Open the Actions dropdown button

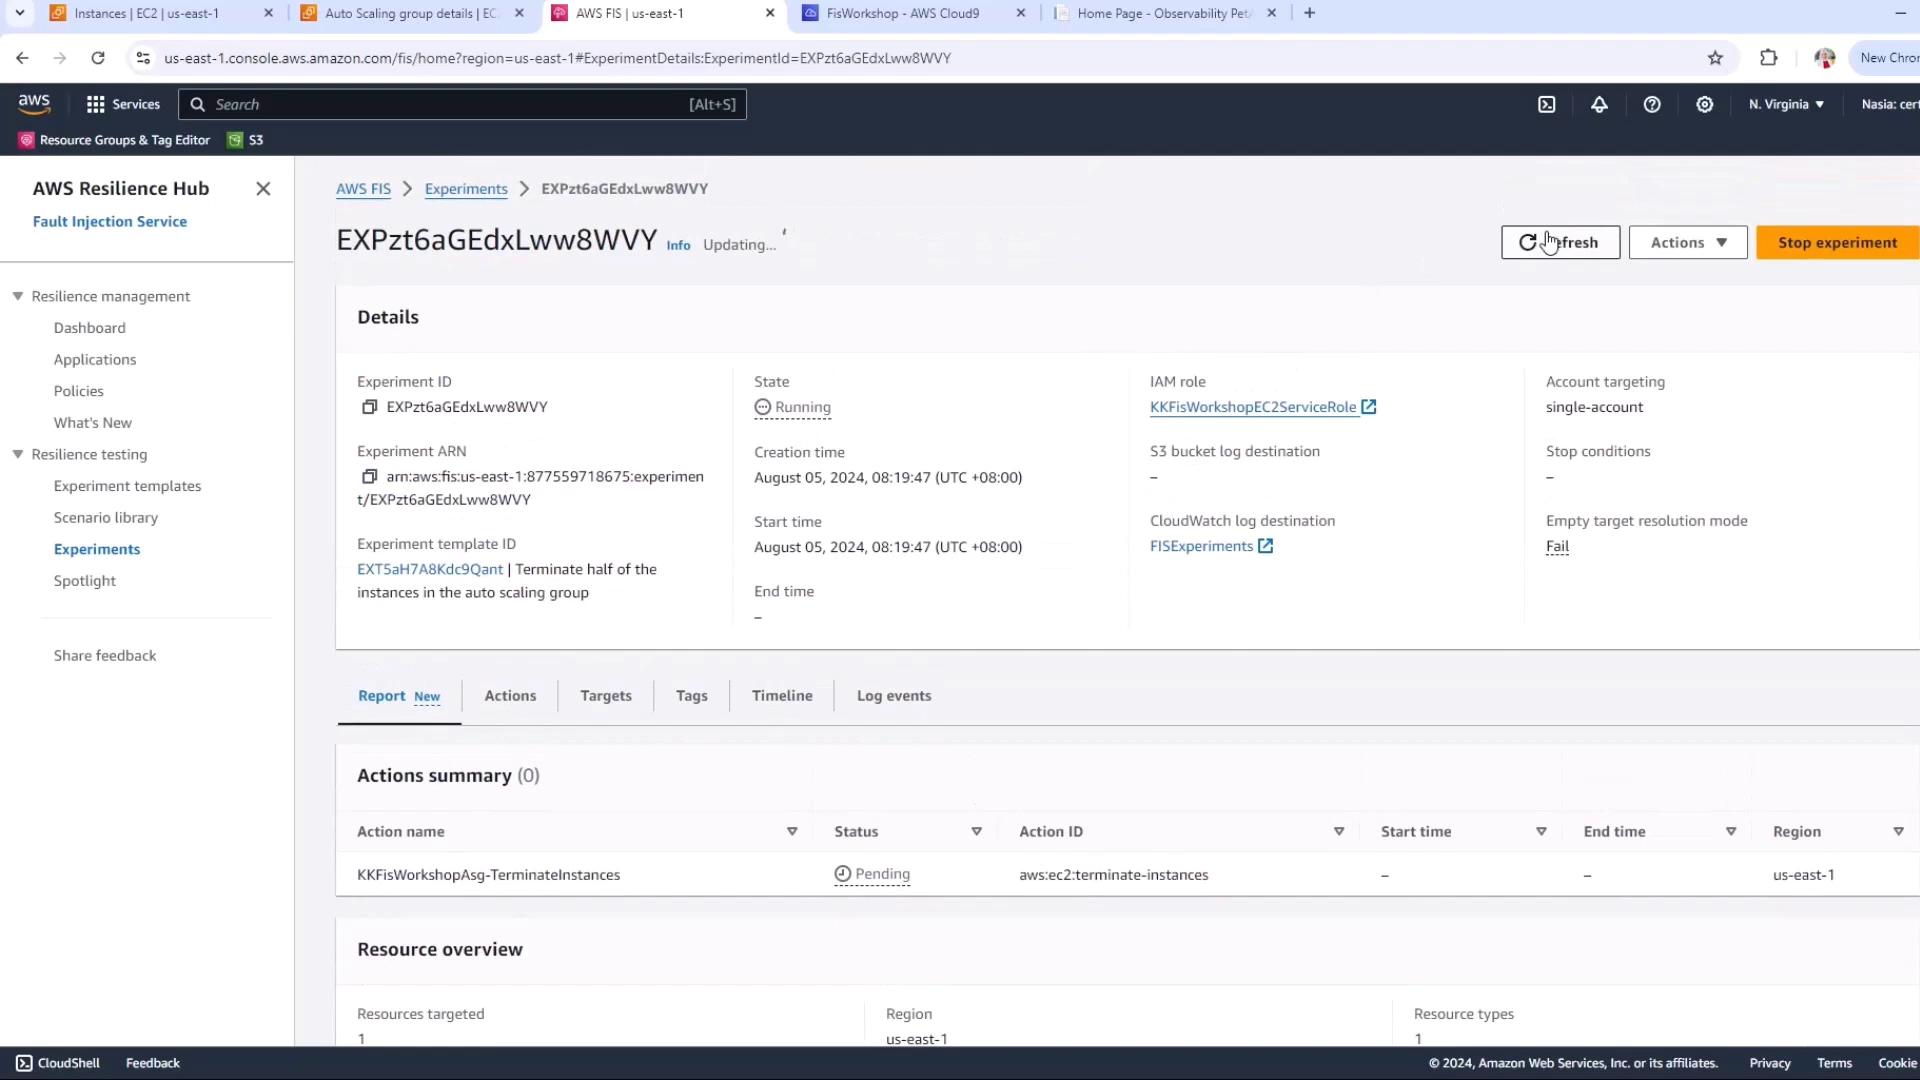click(x=1687, y=242)
